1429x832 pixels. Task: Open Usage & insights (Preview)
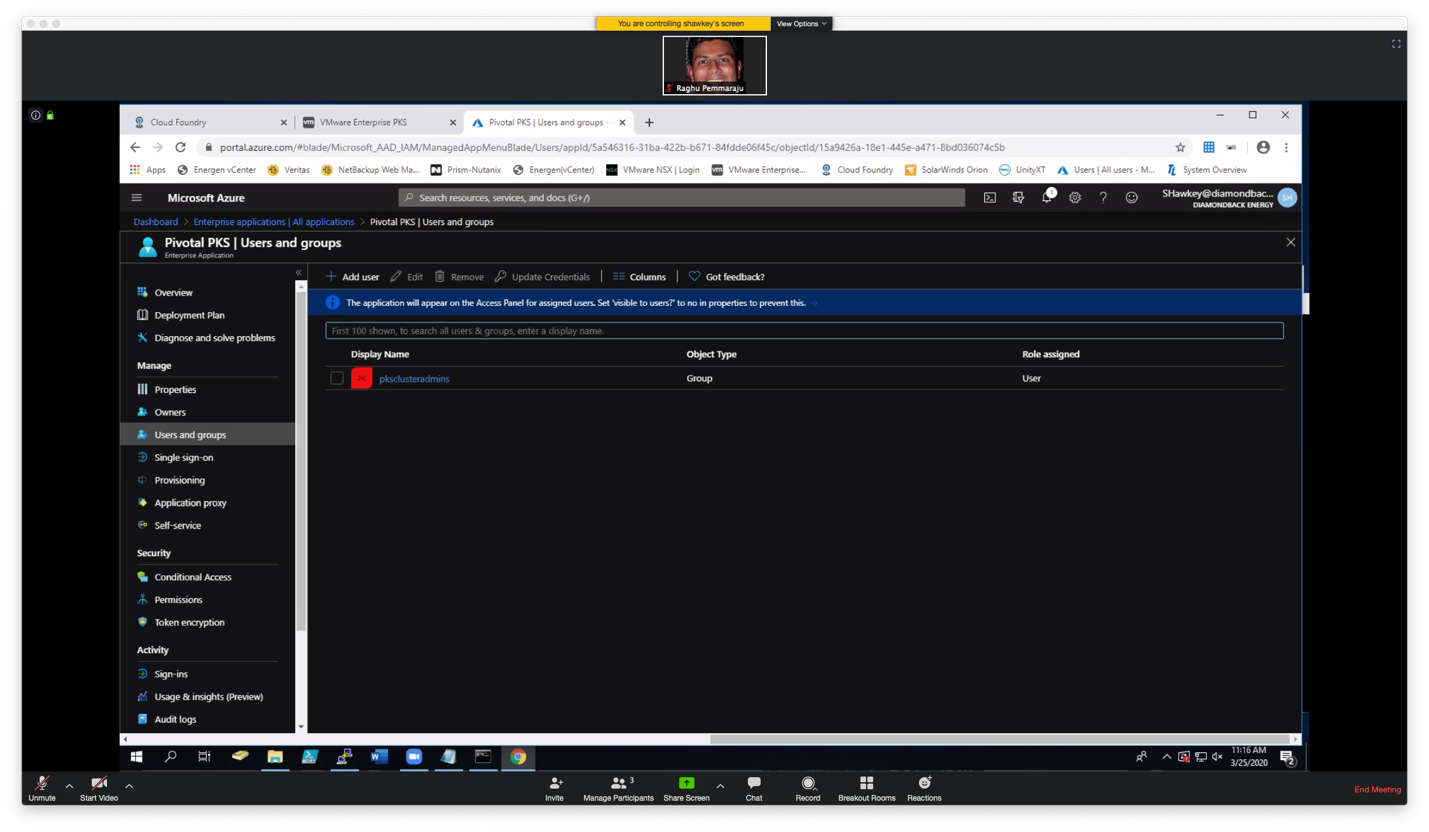208,697
